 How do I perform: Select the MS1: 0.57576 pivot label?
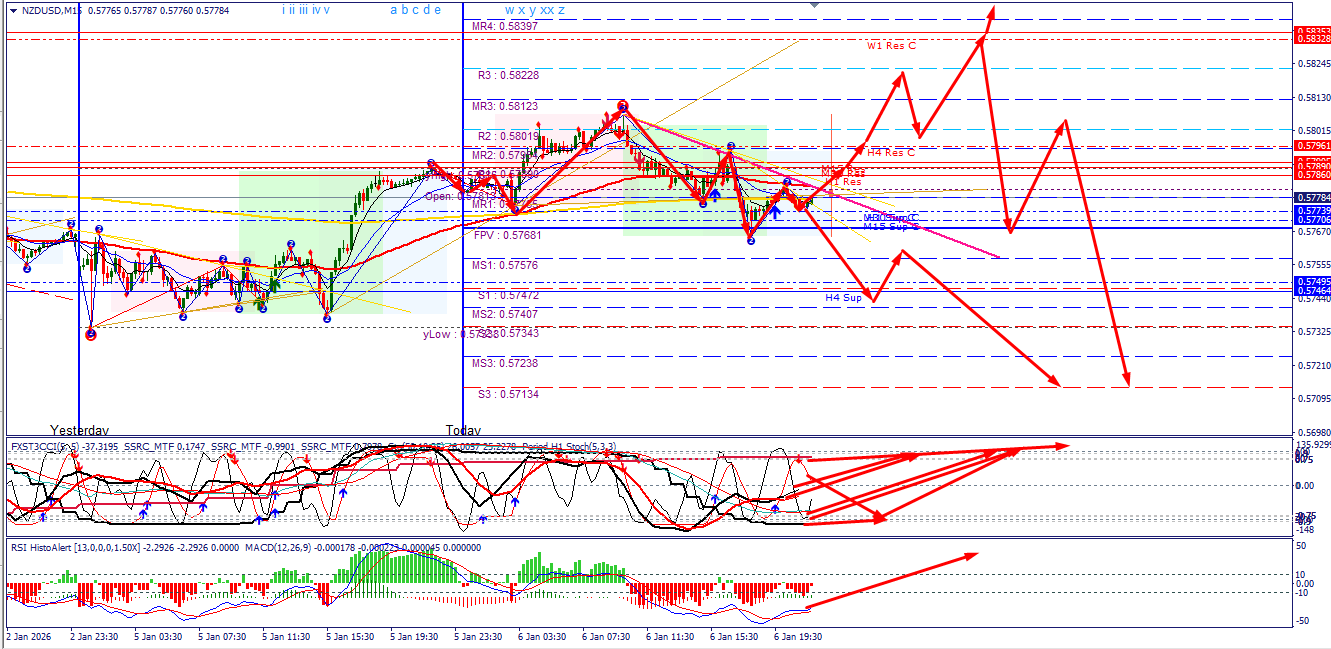tap(506, 266)
